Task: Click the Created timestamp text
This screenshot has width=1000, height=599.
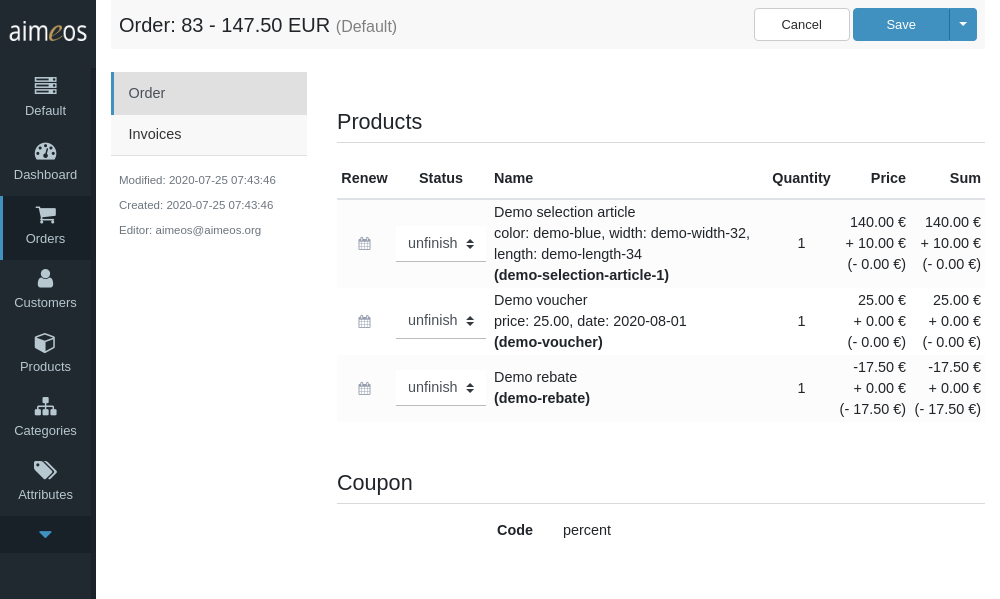Action: click(196, 205)
